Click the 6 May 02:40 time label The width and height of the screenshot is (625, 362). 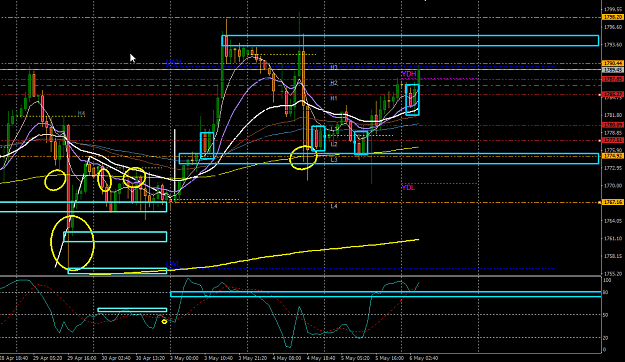point(425,358)
